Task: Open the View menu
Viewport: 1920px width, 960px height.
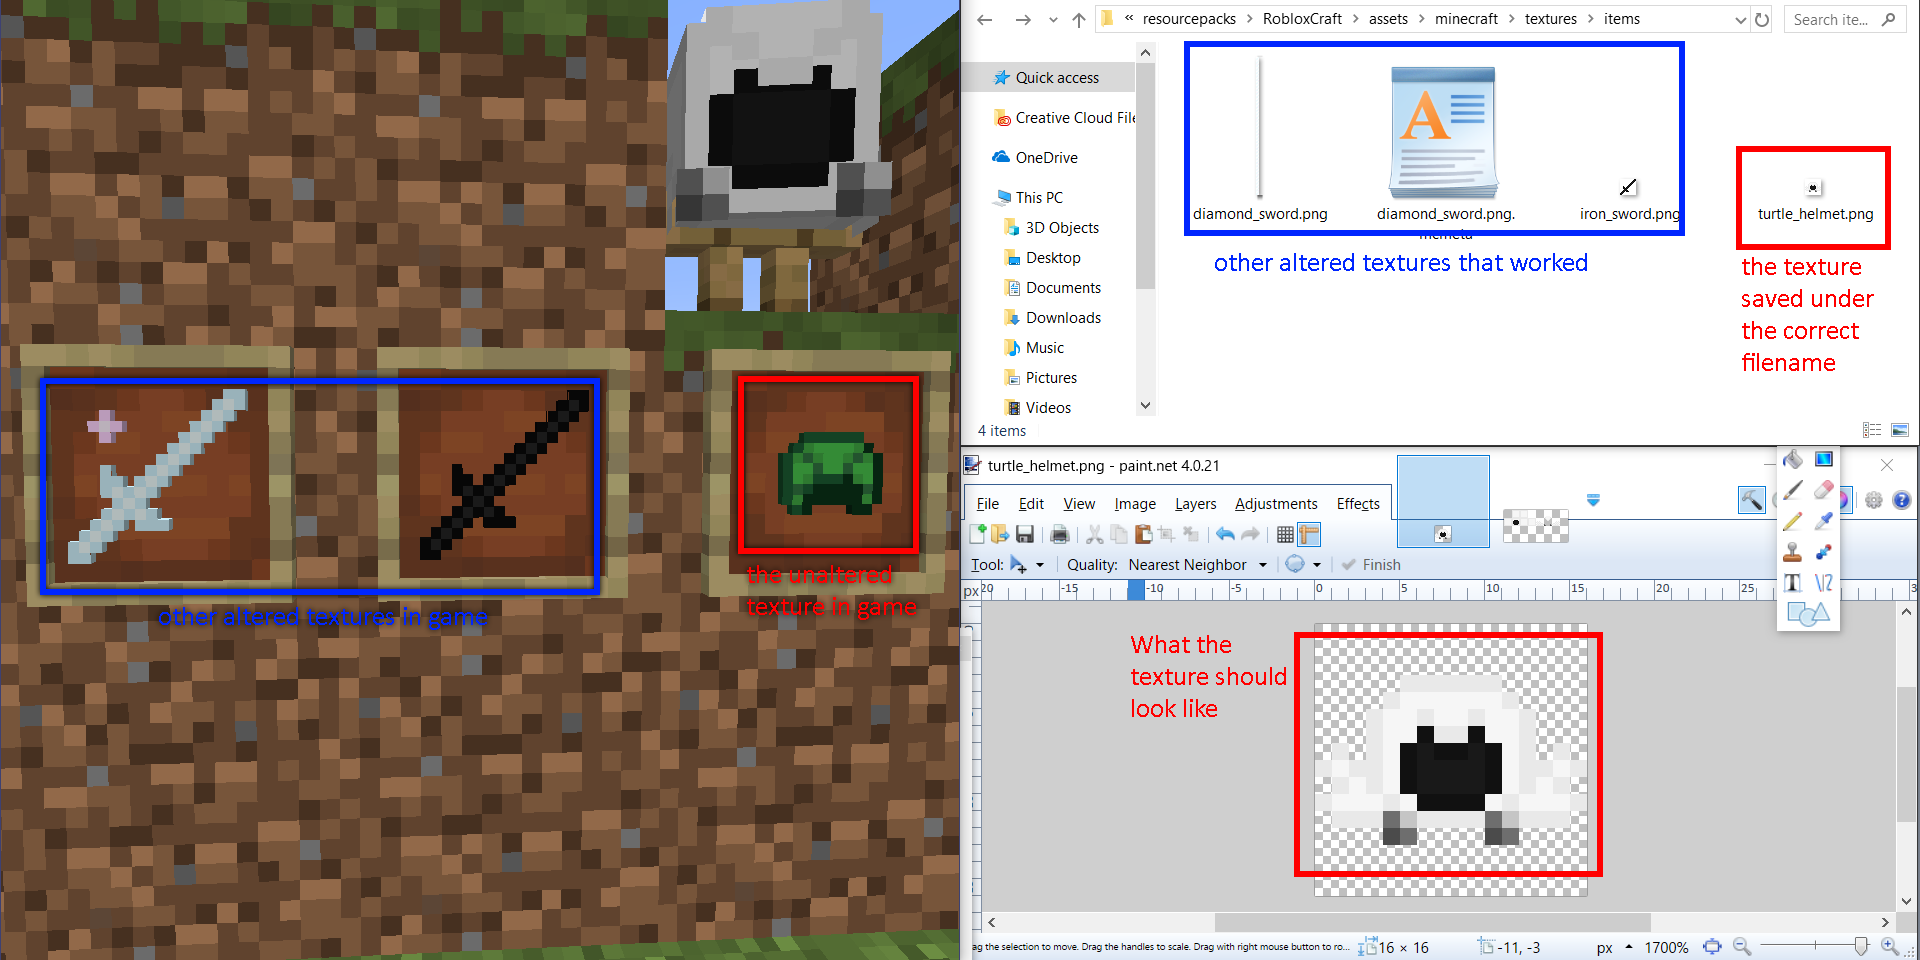Action: coord(1079,504)
